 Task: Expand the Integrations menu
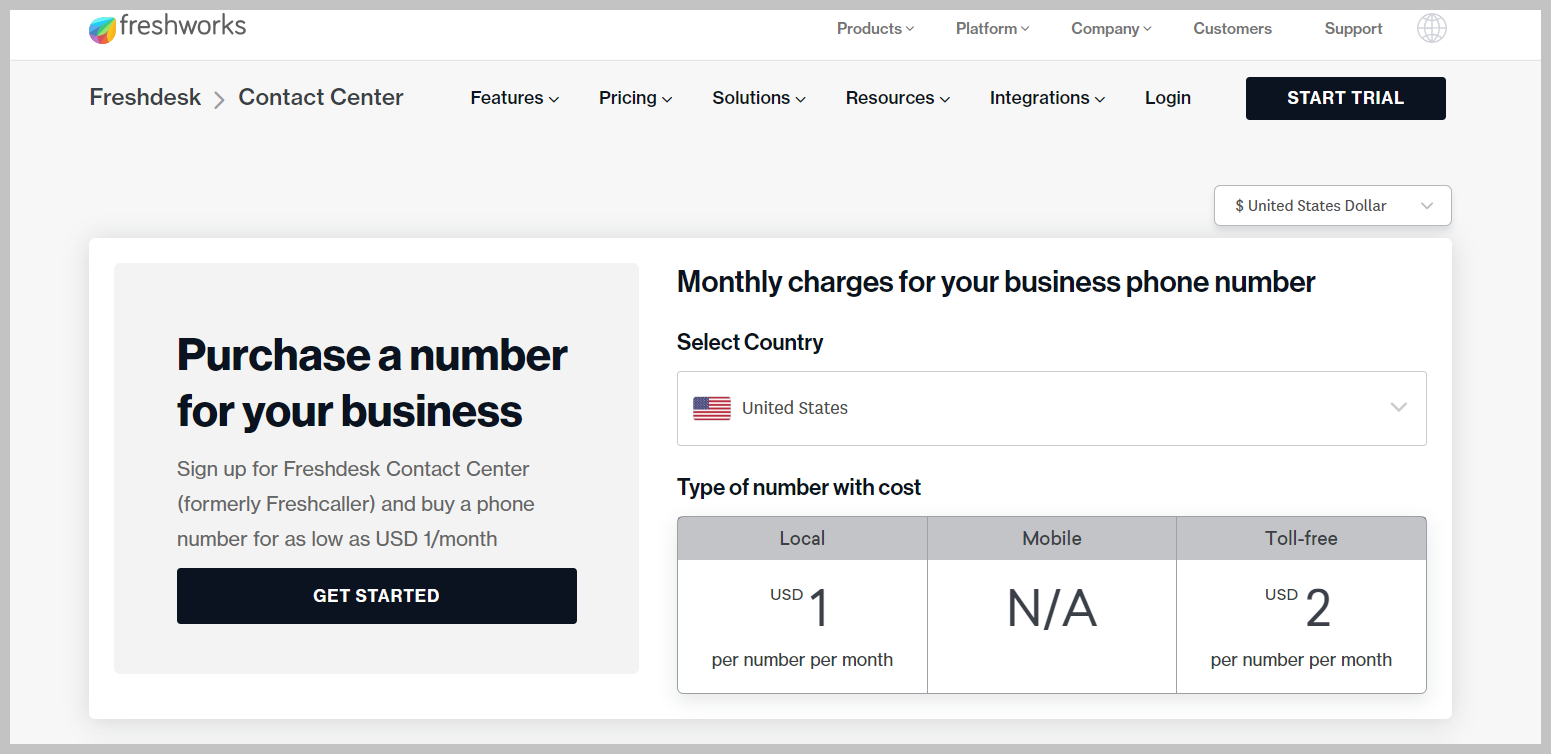tap(1046, 98)
